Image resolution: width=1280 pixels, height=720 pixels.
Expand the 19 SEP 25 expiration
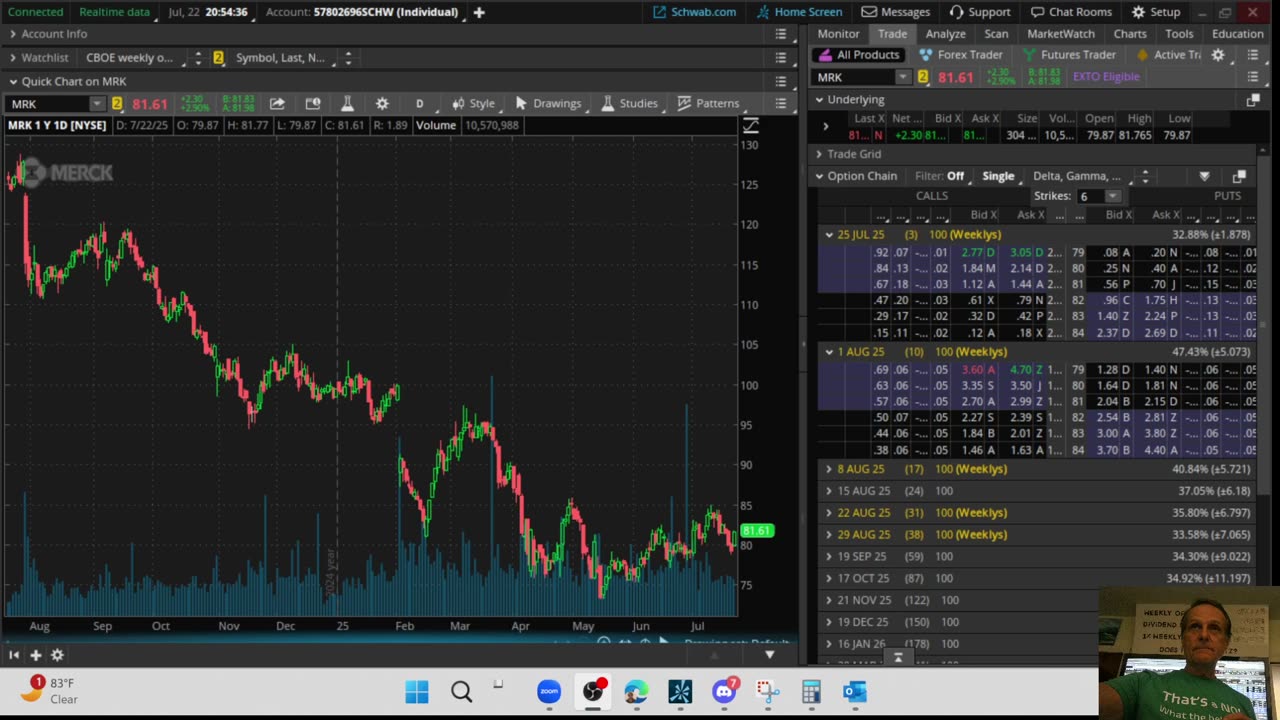tap(829, 556)
